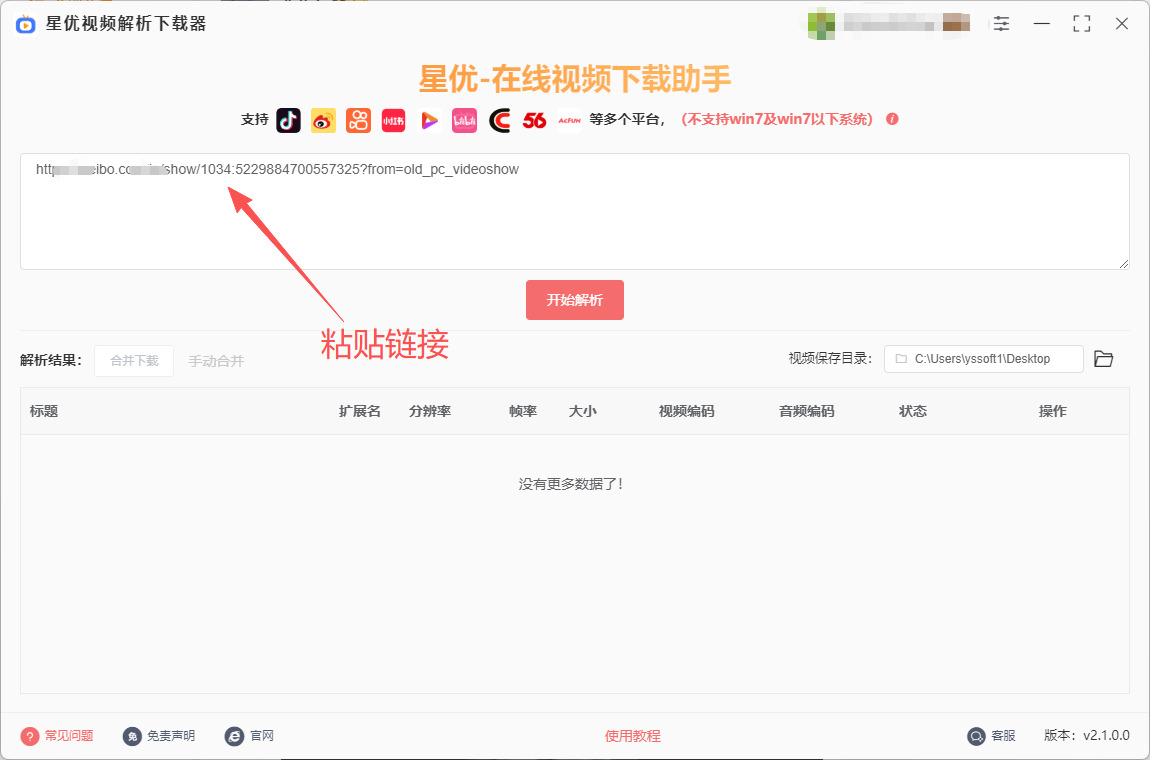Click the app logo in title bar
The image size is (1150, 760).
(26, 24)
